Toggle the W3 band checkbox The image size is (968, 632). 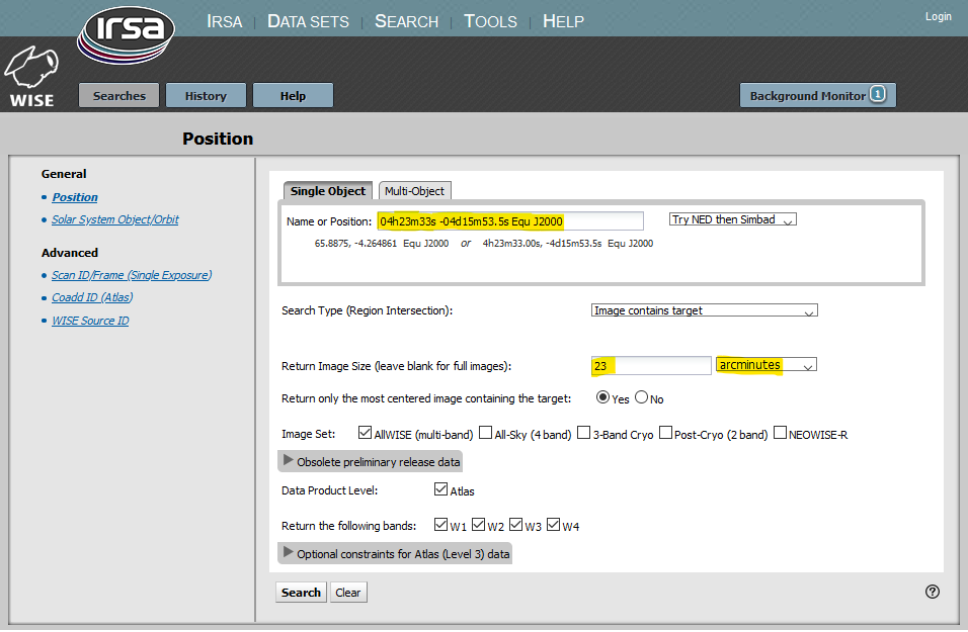click(516, 525)
